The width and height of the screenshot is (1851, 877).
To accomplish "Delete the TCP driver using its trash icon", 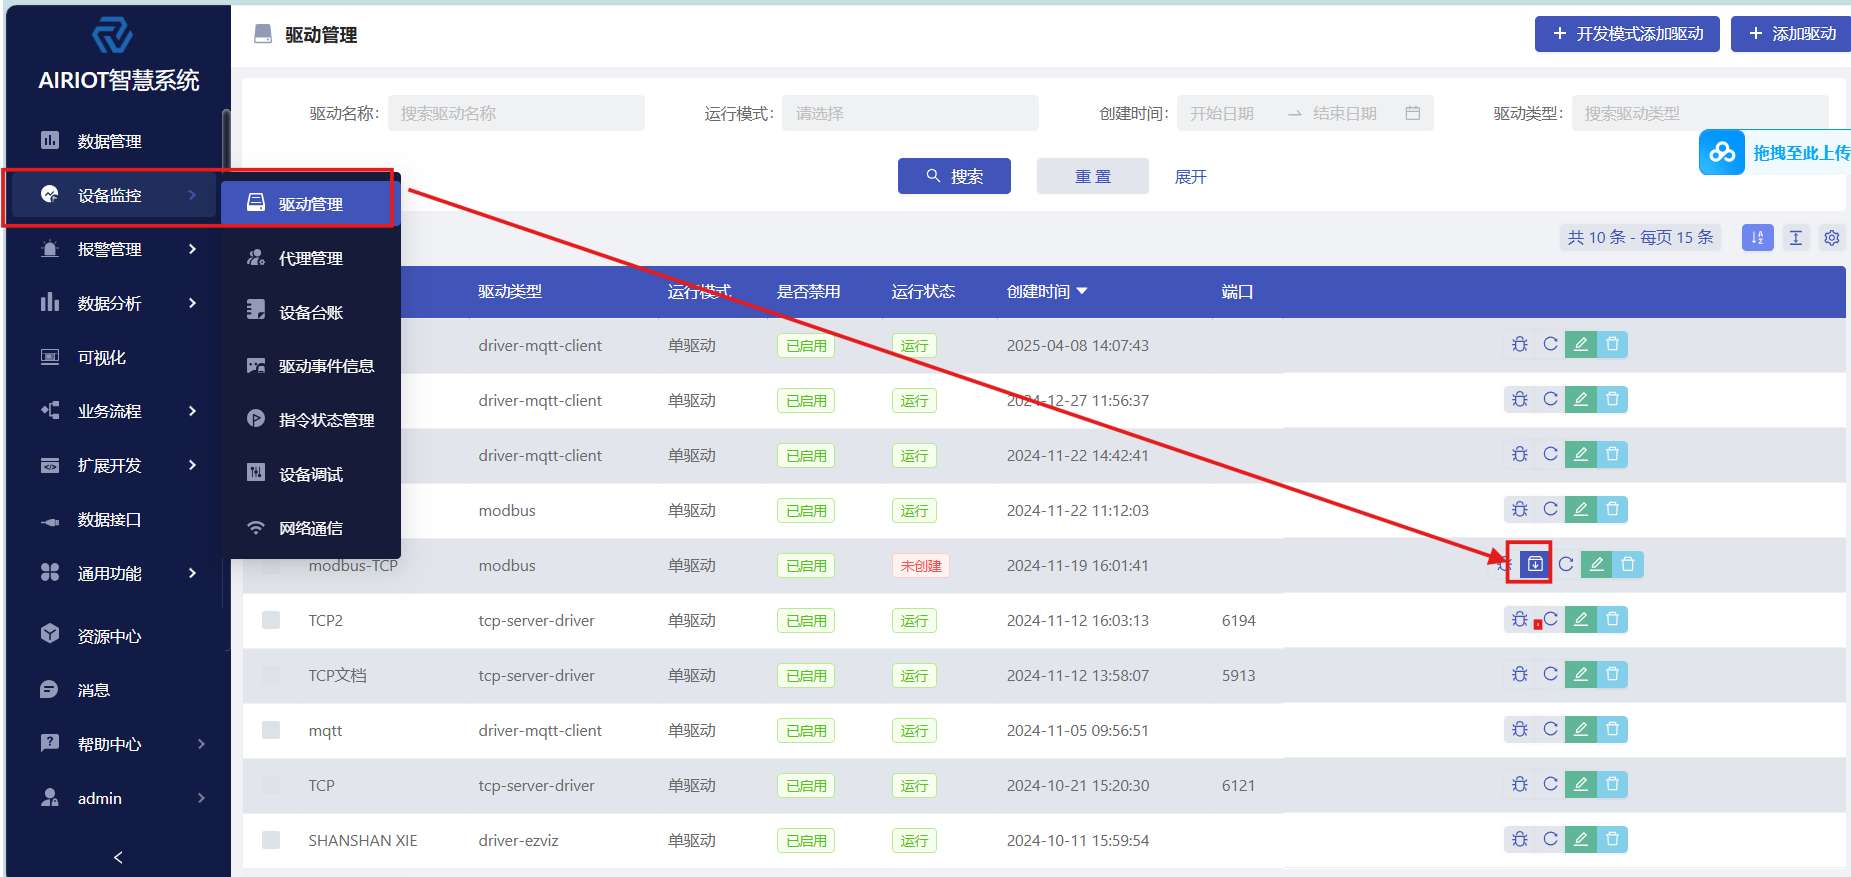I will click(1612, 785).
